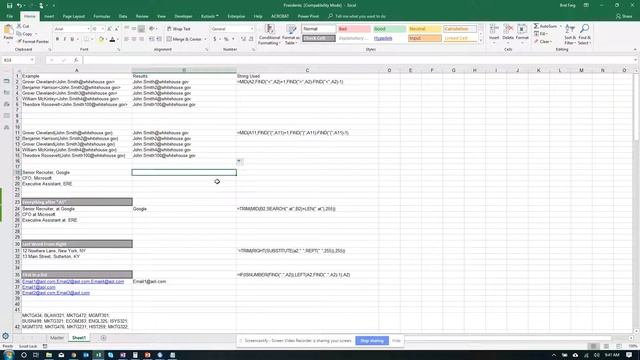Switch to the Formulas tab

click(x=102, y=16)
